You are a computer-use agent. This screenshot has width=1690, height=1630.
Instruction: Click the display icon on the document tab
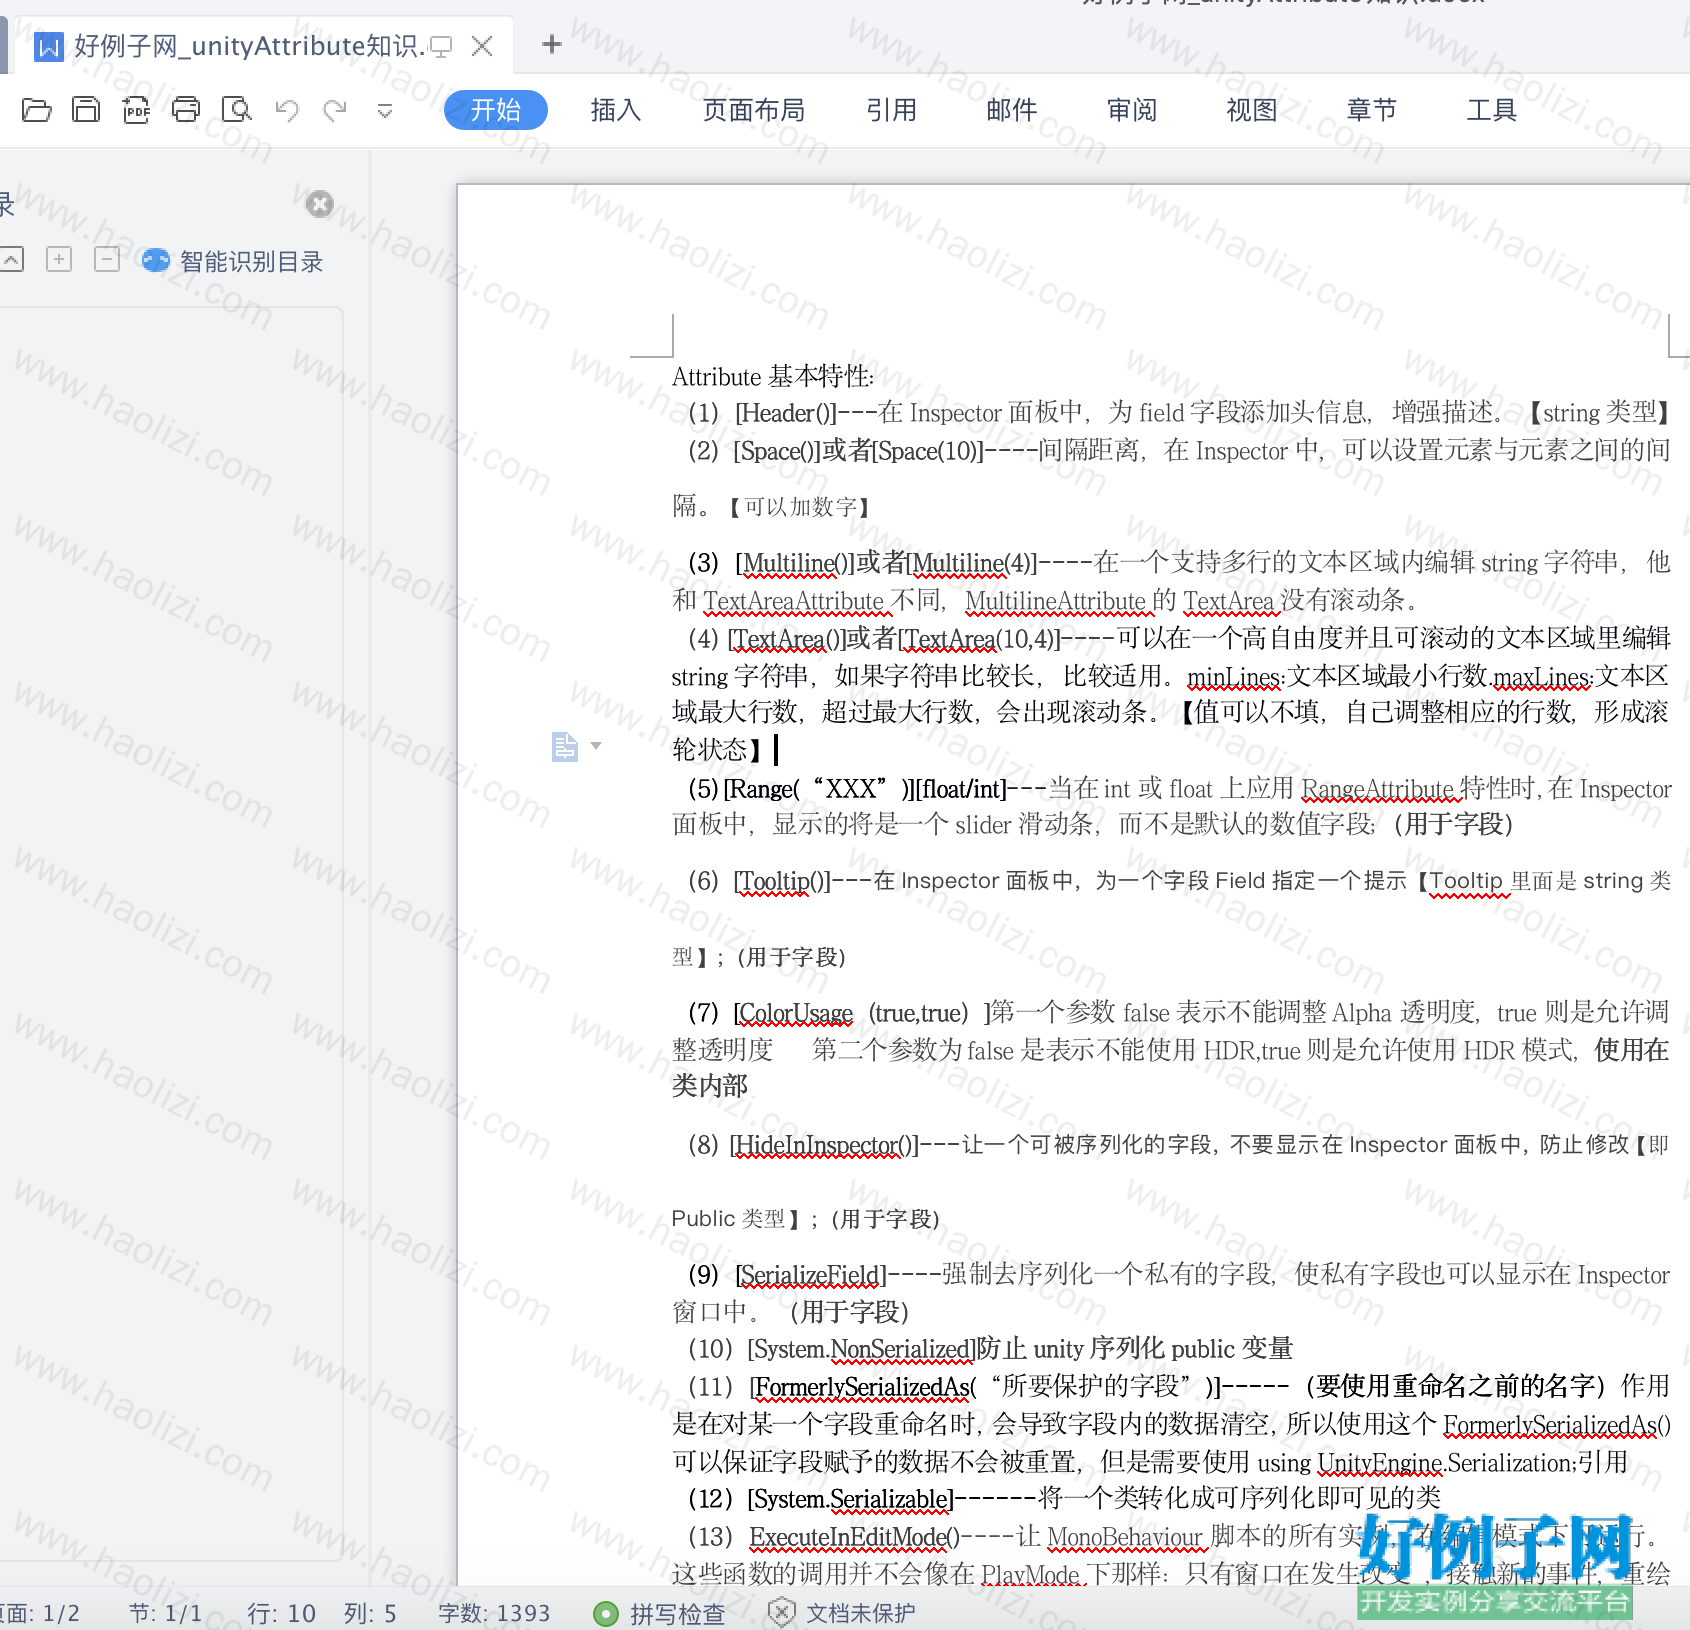click(x=441, y=46)
